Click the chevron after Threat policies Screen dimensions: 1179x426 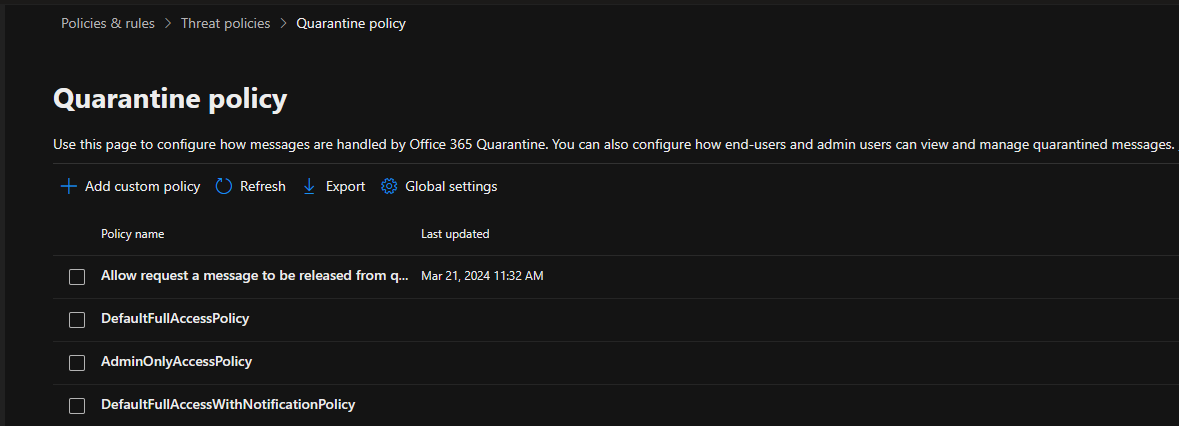pos(283,23)
